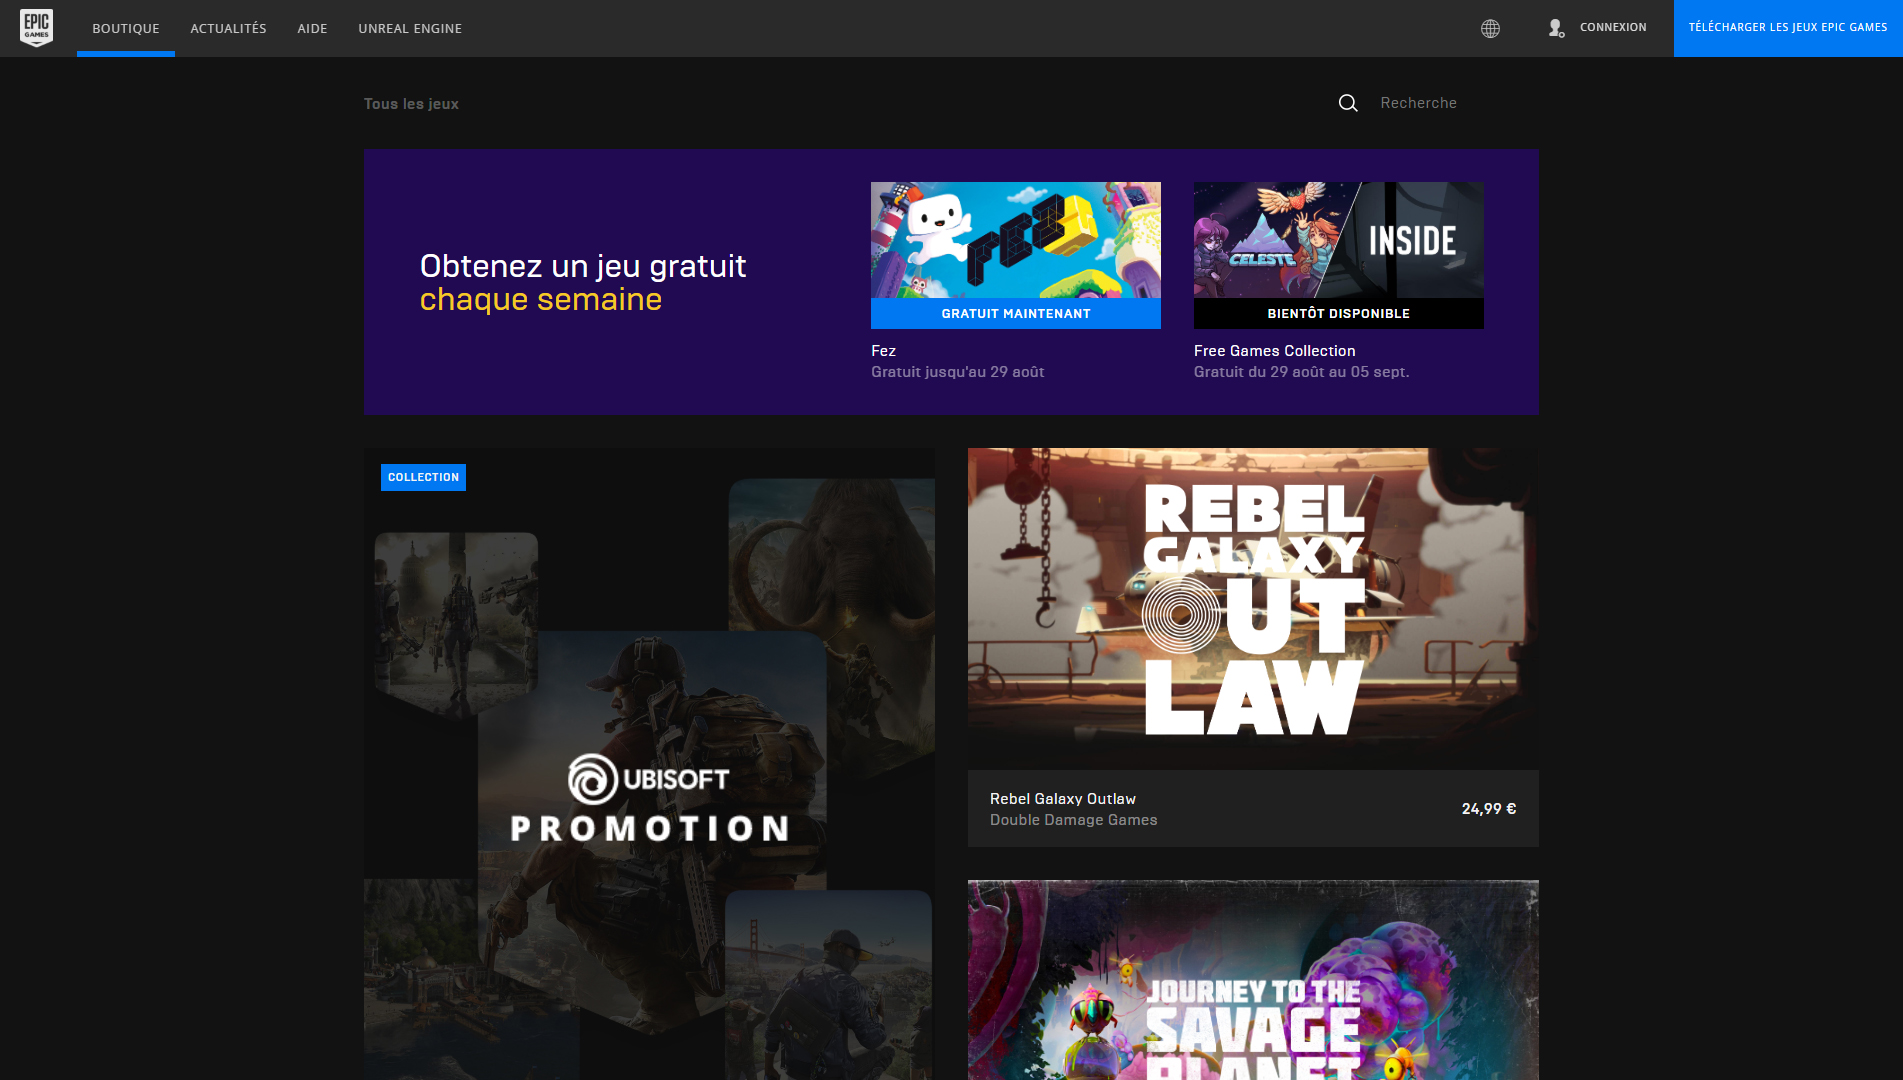Image resolution: width=1903 pixels, height=1080 pixels.
Task: Go to Unreal Engine page
Action: click(410, 28)
